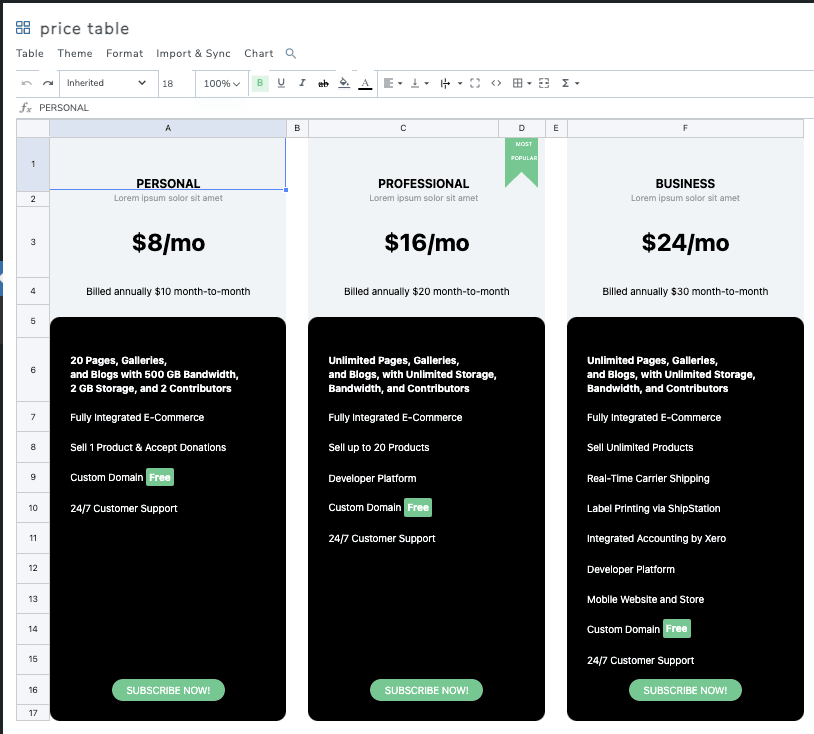This screenshot has width=814, height=734.
Task: Toggle underline formatting
Action: [281, 84]
